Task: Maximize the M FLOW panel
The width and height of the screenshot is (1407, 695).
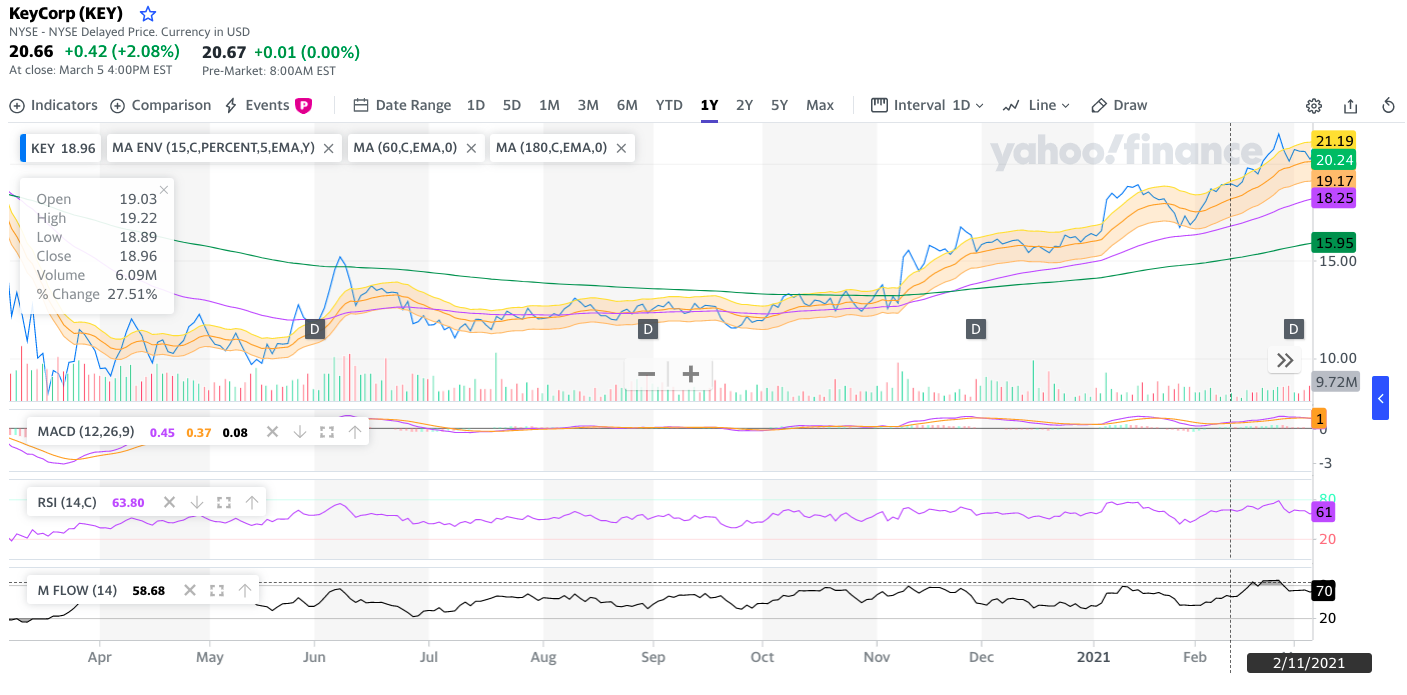Action: pos(217,590)
